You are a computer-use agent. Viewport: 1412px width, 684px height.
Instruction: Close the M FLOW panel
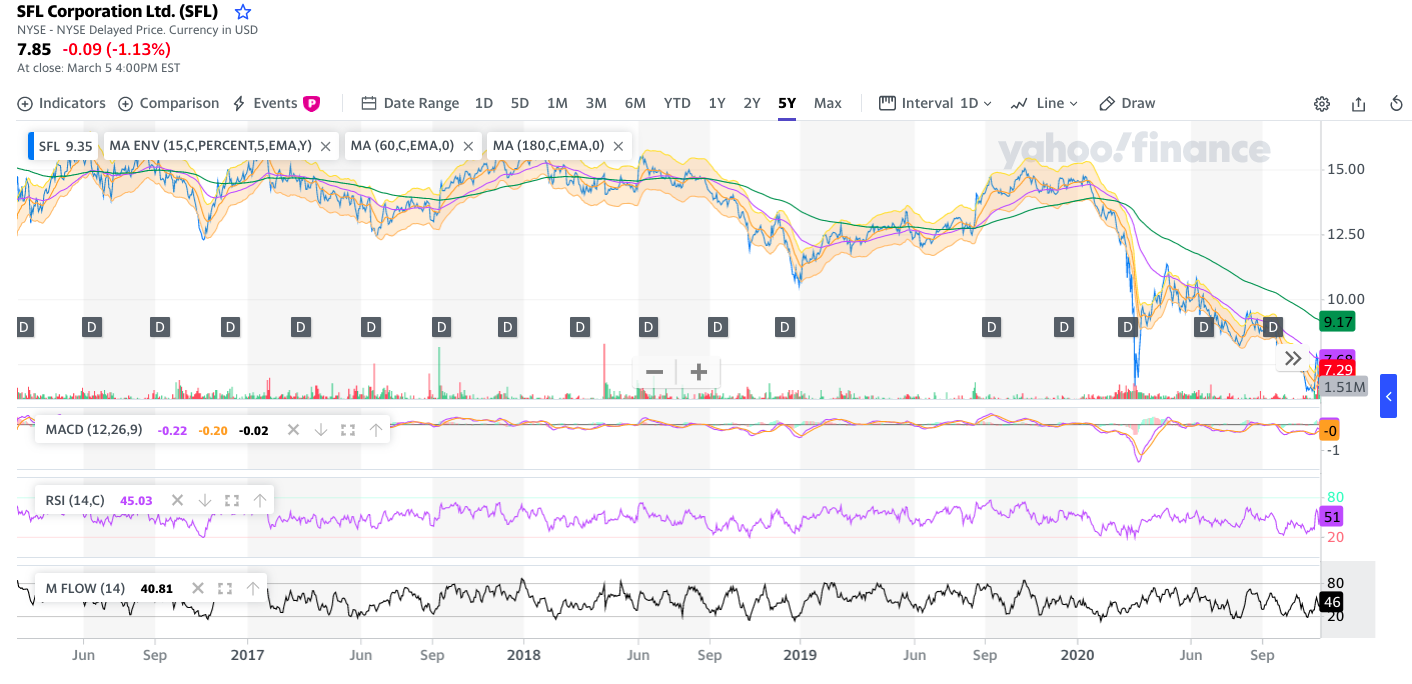coord(197,588)
